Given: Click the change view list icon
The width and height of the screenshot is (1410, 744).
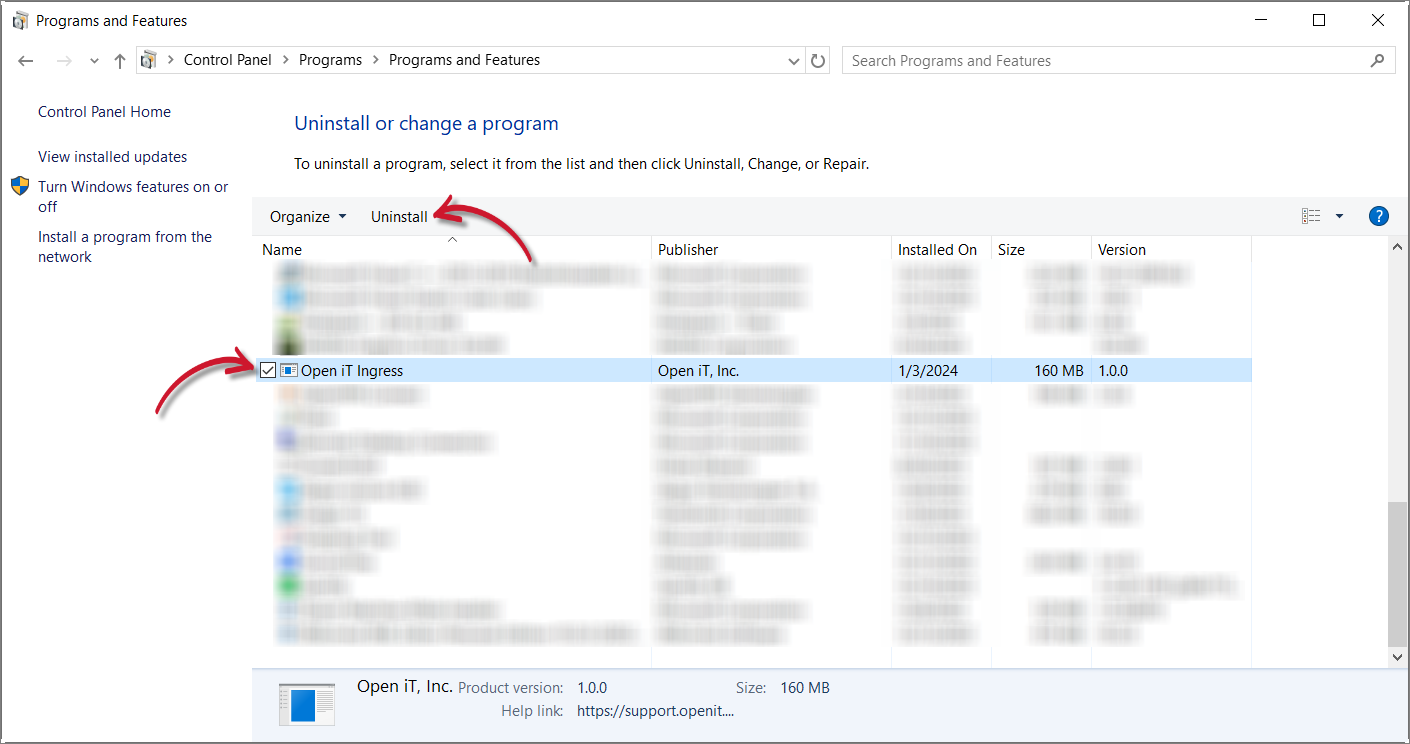Looking at the screenshot, I should [1311, 216].
